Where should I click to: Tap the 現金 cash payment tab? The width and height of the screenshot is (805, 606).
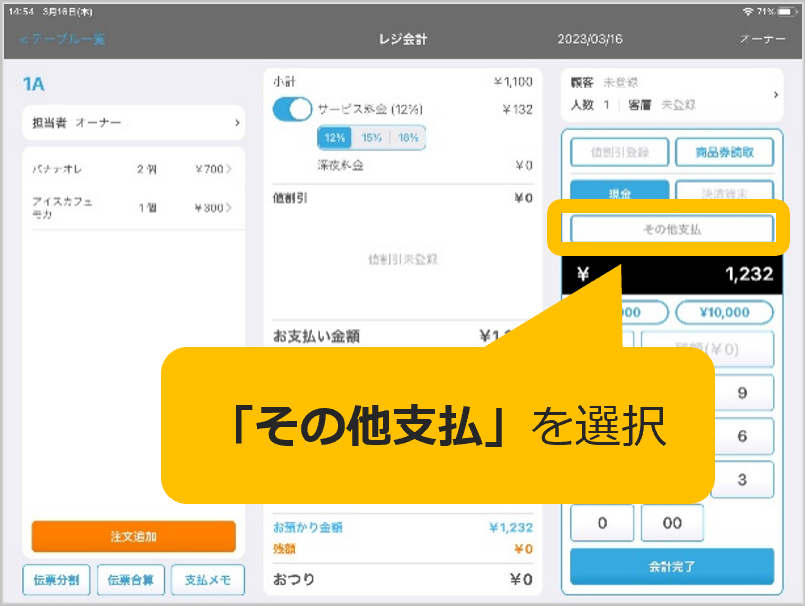click(620, 192)
